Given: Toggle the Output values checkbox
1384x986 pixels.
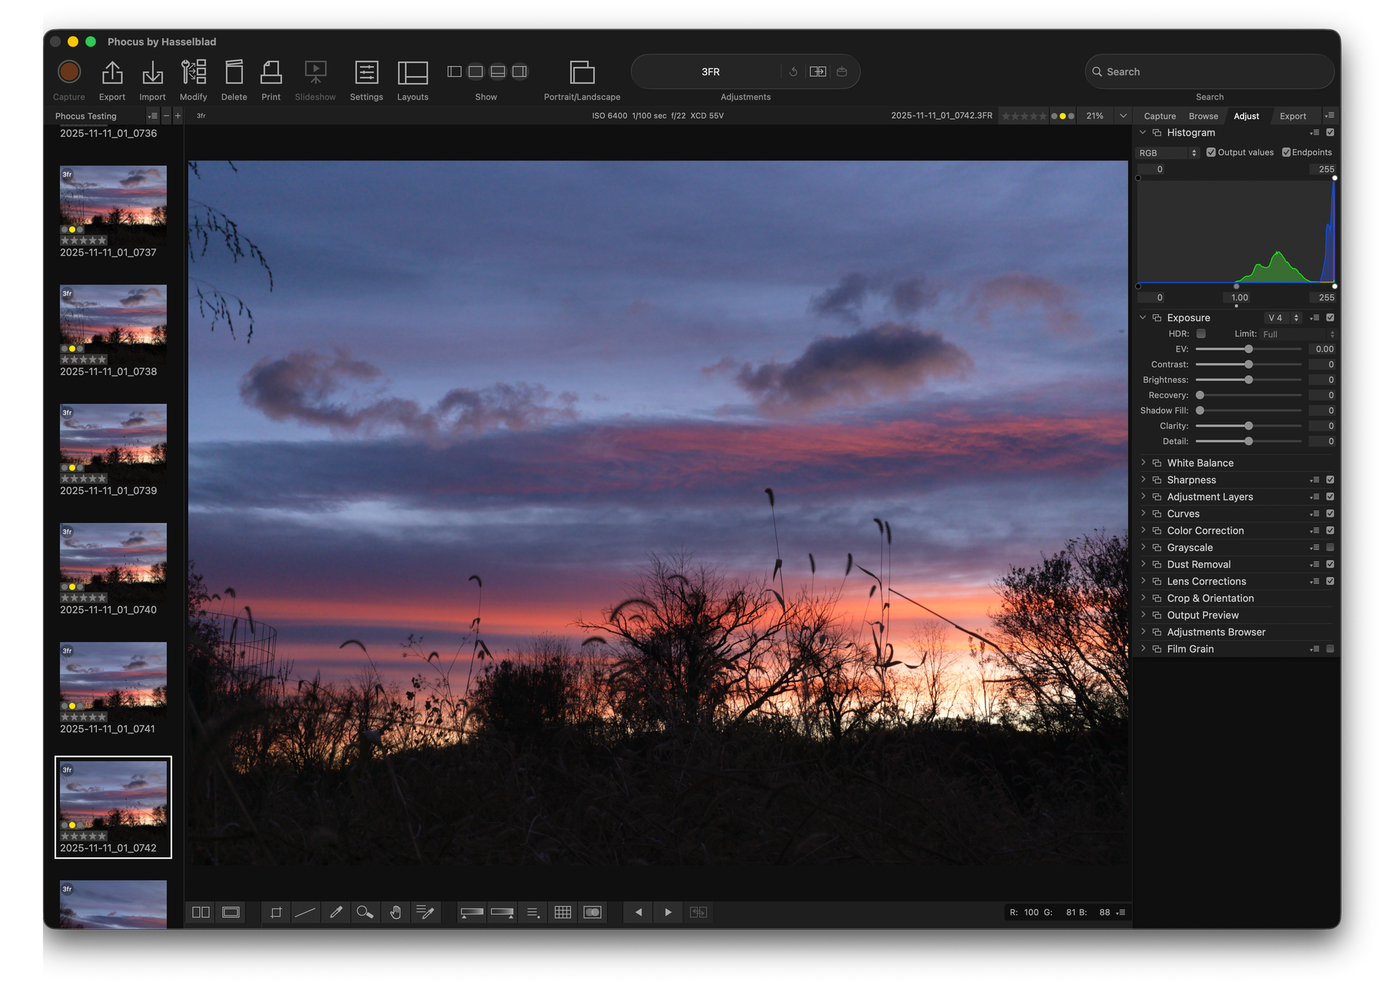Looking at the screenshot, I should coord(1211,153).
